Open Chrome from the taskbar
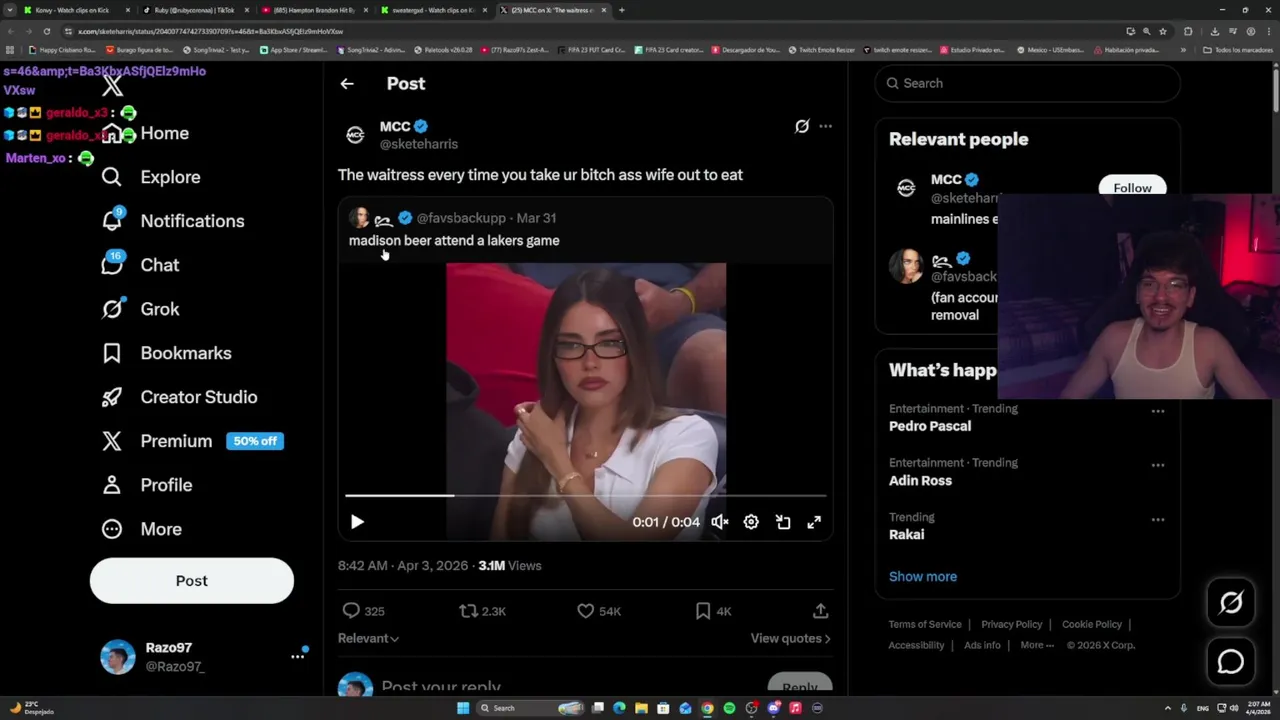1280x720 pixels. point(707,708)
